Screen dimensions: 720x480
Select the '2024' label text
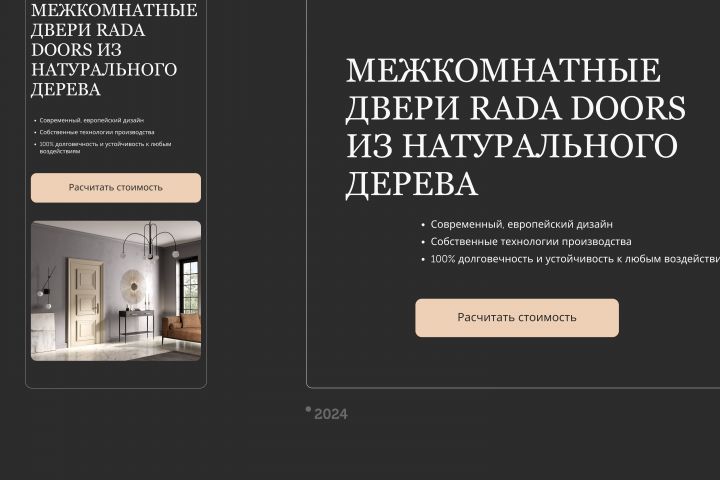(x=331, y=414)
